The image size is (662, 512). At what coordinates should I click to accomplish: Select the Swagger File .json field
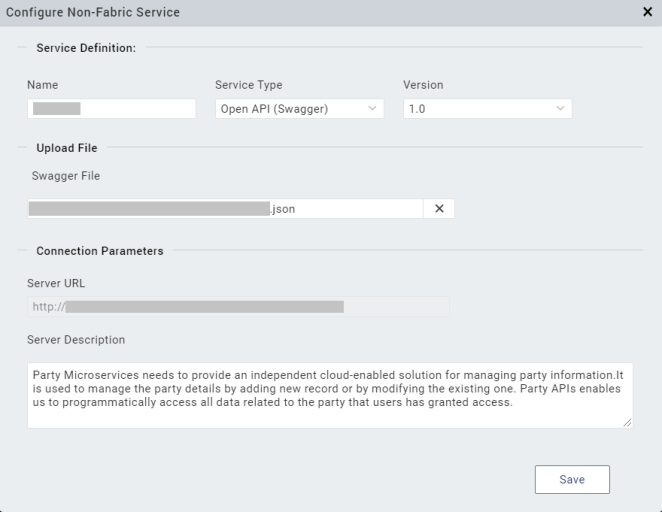225,209
